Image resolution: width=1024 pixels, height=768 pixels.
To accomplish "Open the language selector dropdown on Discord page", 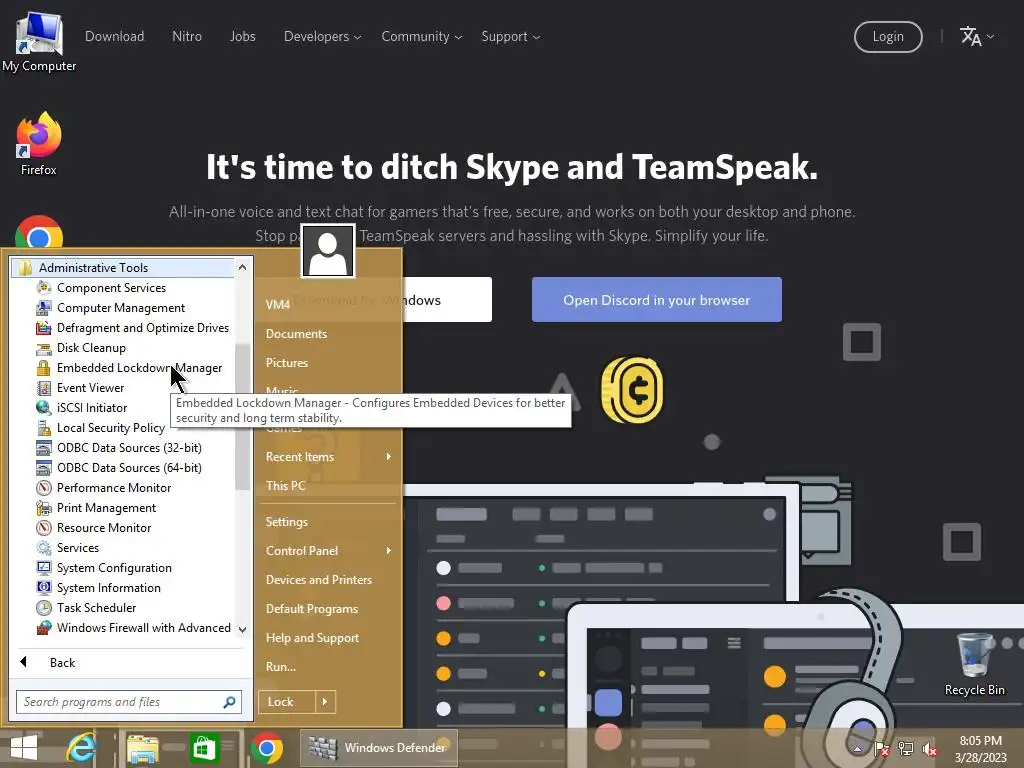I will point(977,37).
